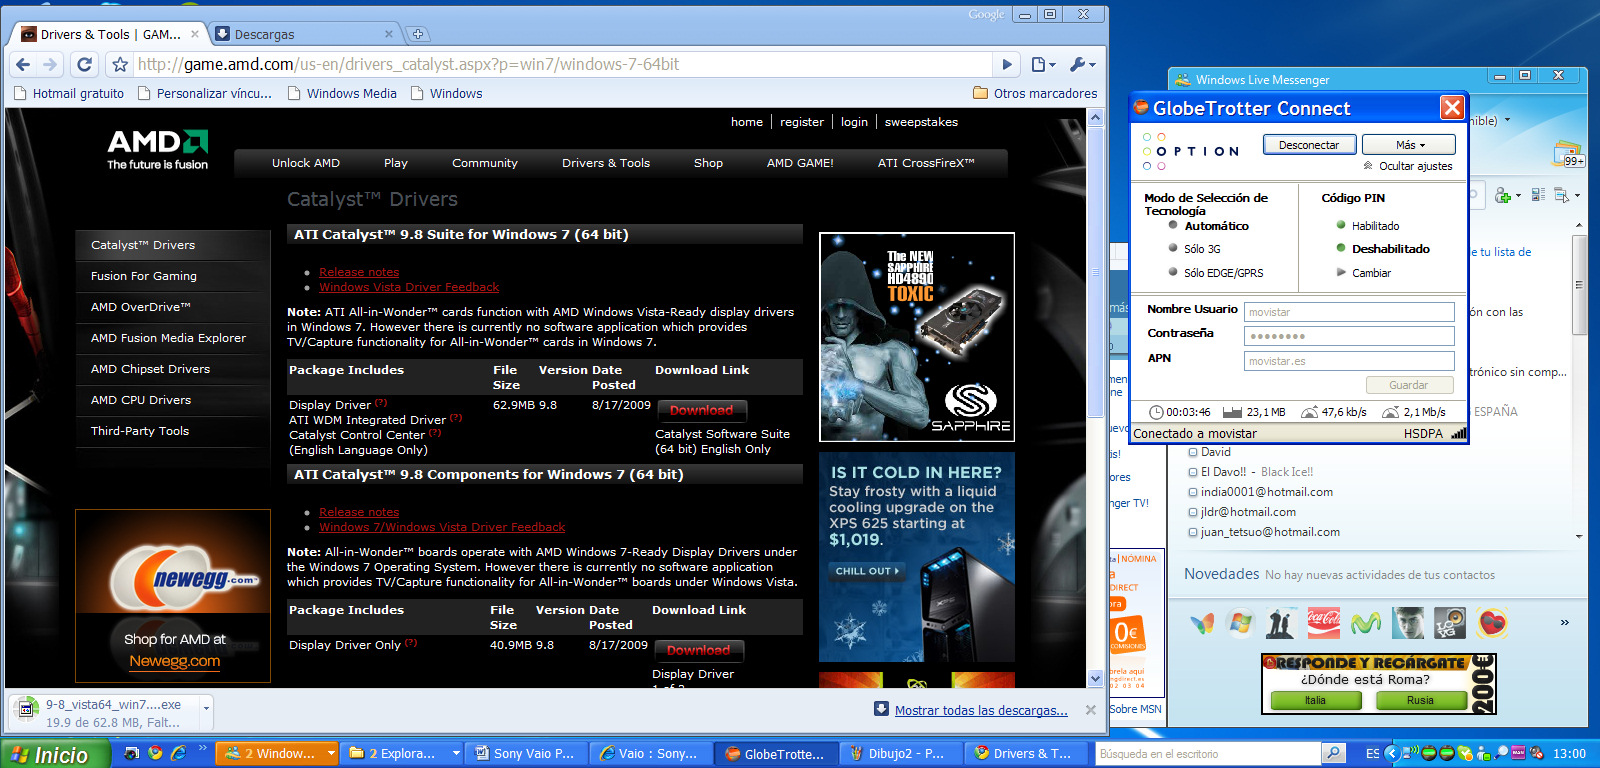This screenshot has height=768, width=1600.
Task: Click the webpage vertical scrollbar down arrow
Action: 1095,678
